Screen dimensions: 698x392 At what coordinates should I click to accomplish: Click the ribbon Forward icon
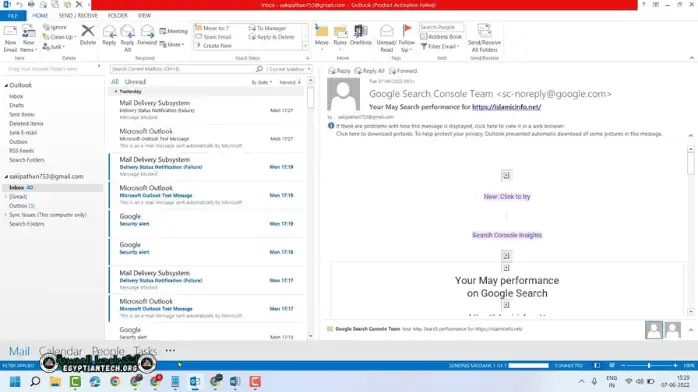point(147,35)
